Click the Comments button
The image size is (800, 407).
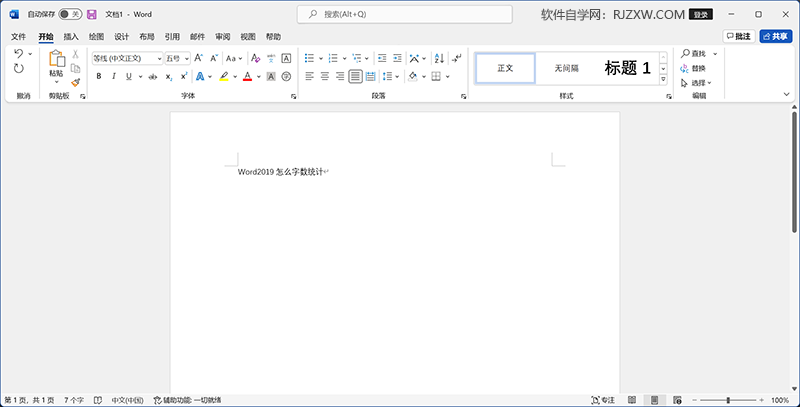tap(739, 36)
